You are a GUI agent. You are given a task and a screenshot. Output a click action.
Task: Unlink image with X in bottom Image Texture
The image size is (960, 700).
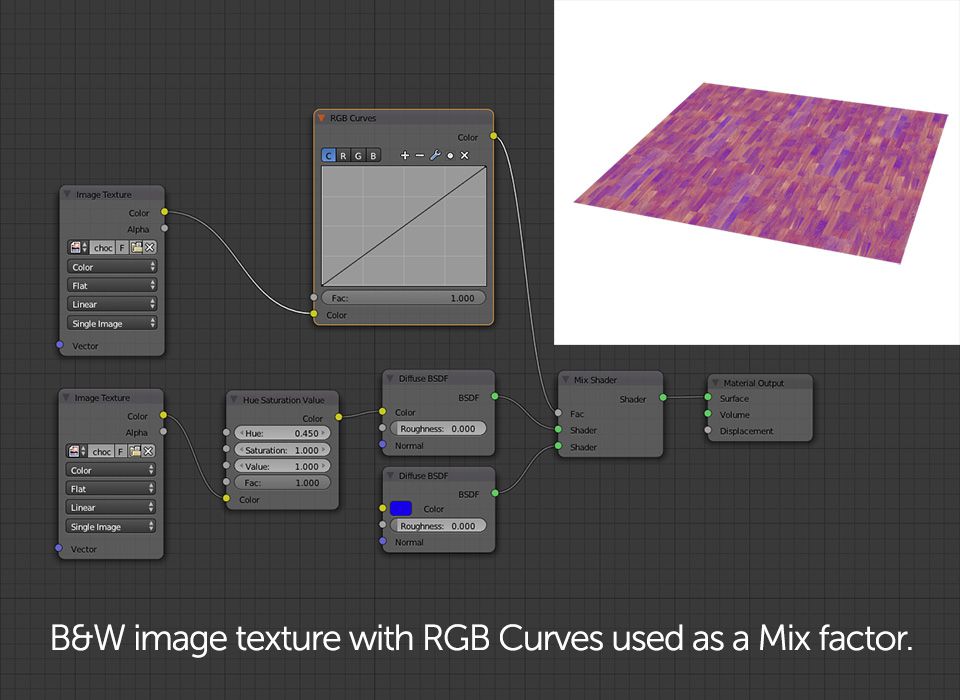148,451
